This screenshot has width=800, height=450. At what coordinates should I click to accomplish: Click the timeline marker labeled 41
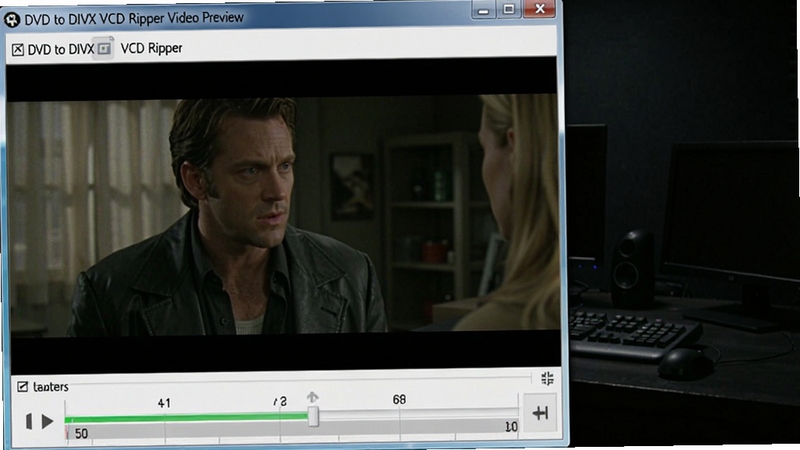pos(164,403)
